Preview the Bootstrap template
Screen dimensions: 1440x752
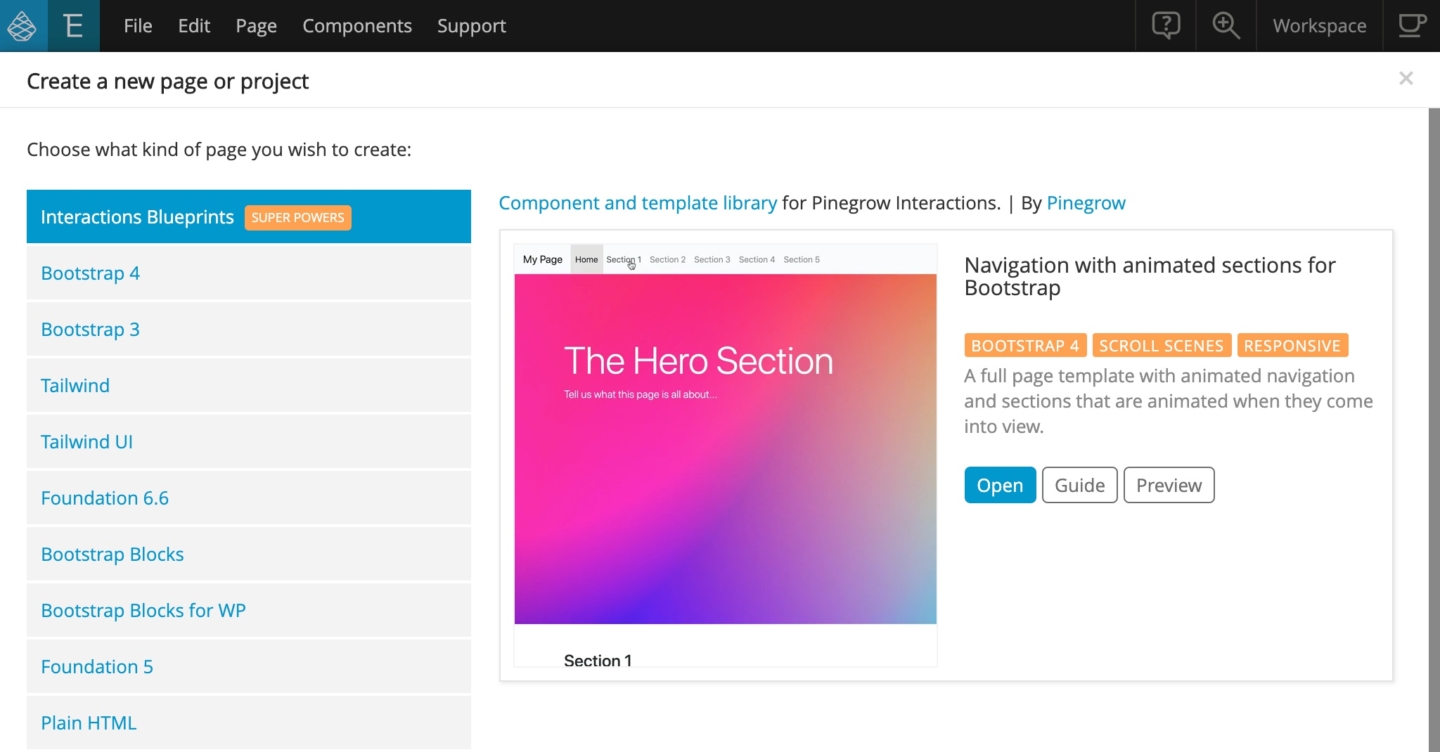tap(1168, 484)
